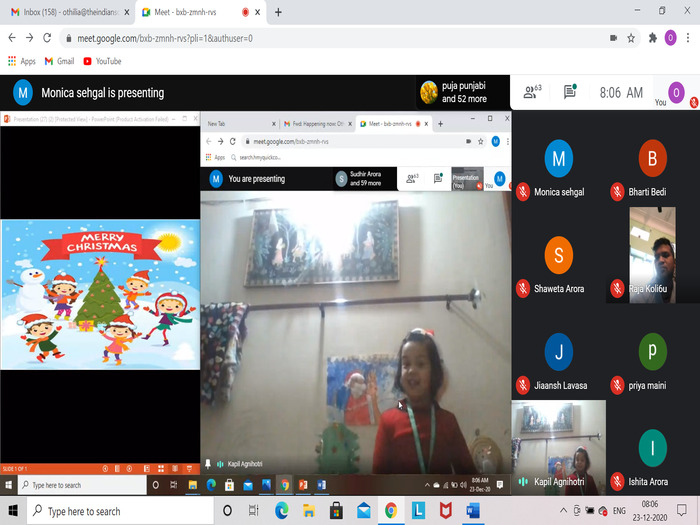Open McAfee from the taskbar
This screenshot has width=700, height=525.
click(x=446, y=510)
